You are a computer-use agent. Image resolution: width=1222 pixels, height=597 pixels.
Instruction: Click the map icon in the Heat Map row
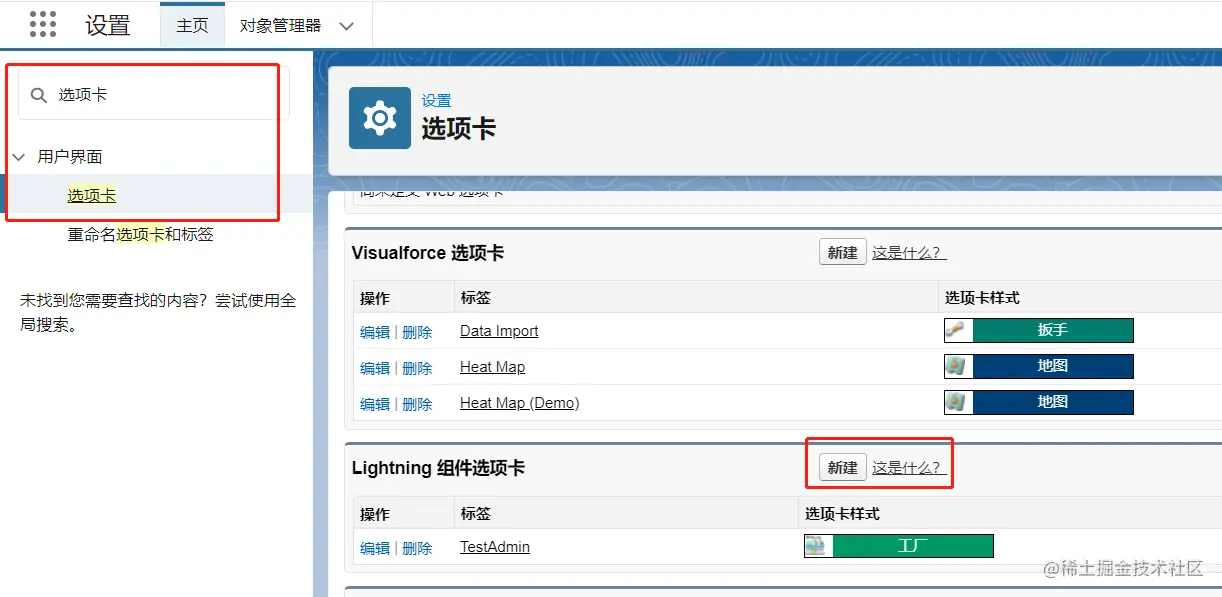coord(956,366)
